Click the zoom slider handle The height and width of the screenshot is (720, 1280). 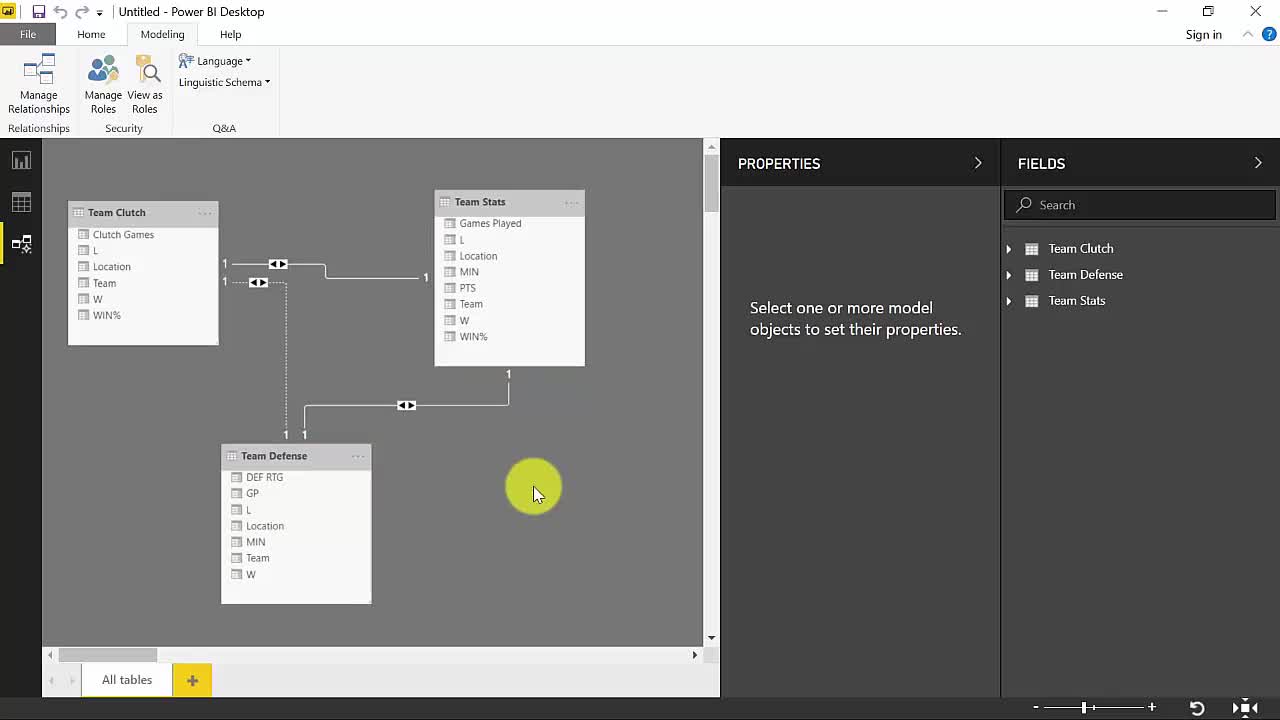(x=1084, y=708)
